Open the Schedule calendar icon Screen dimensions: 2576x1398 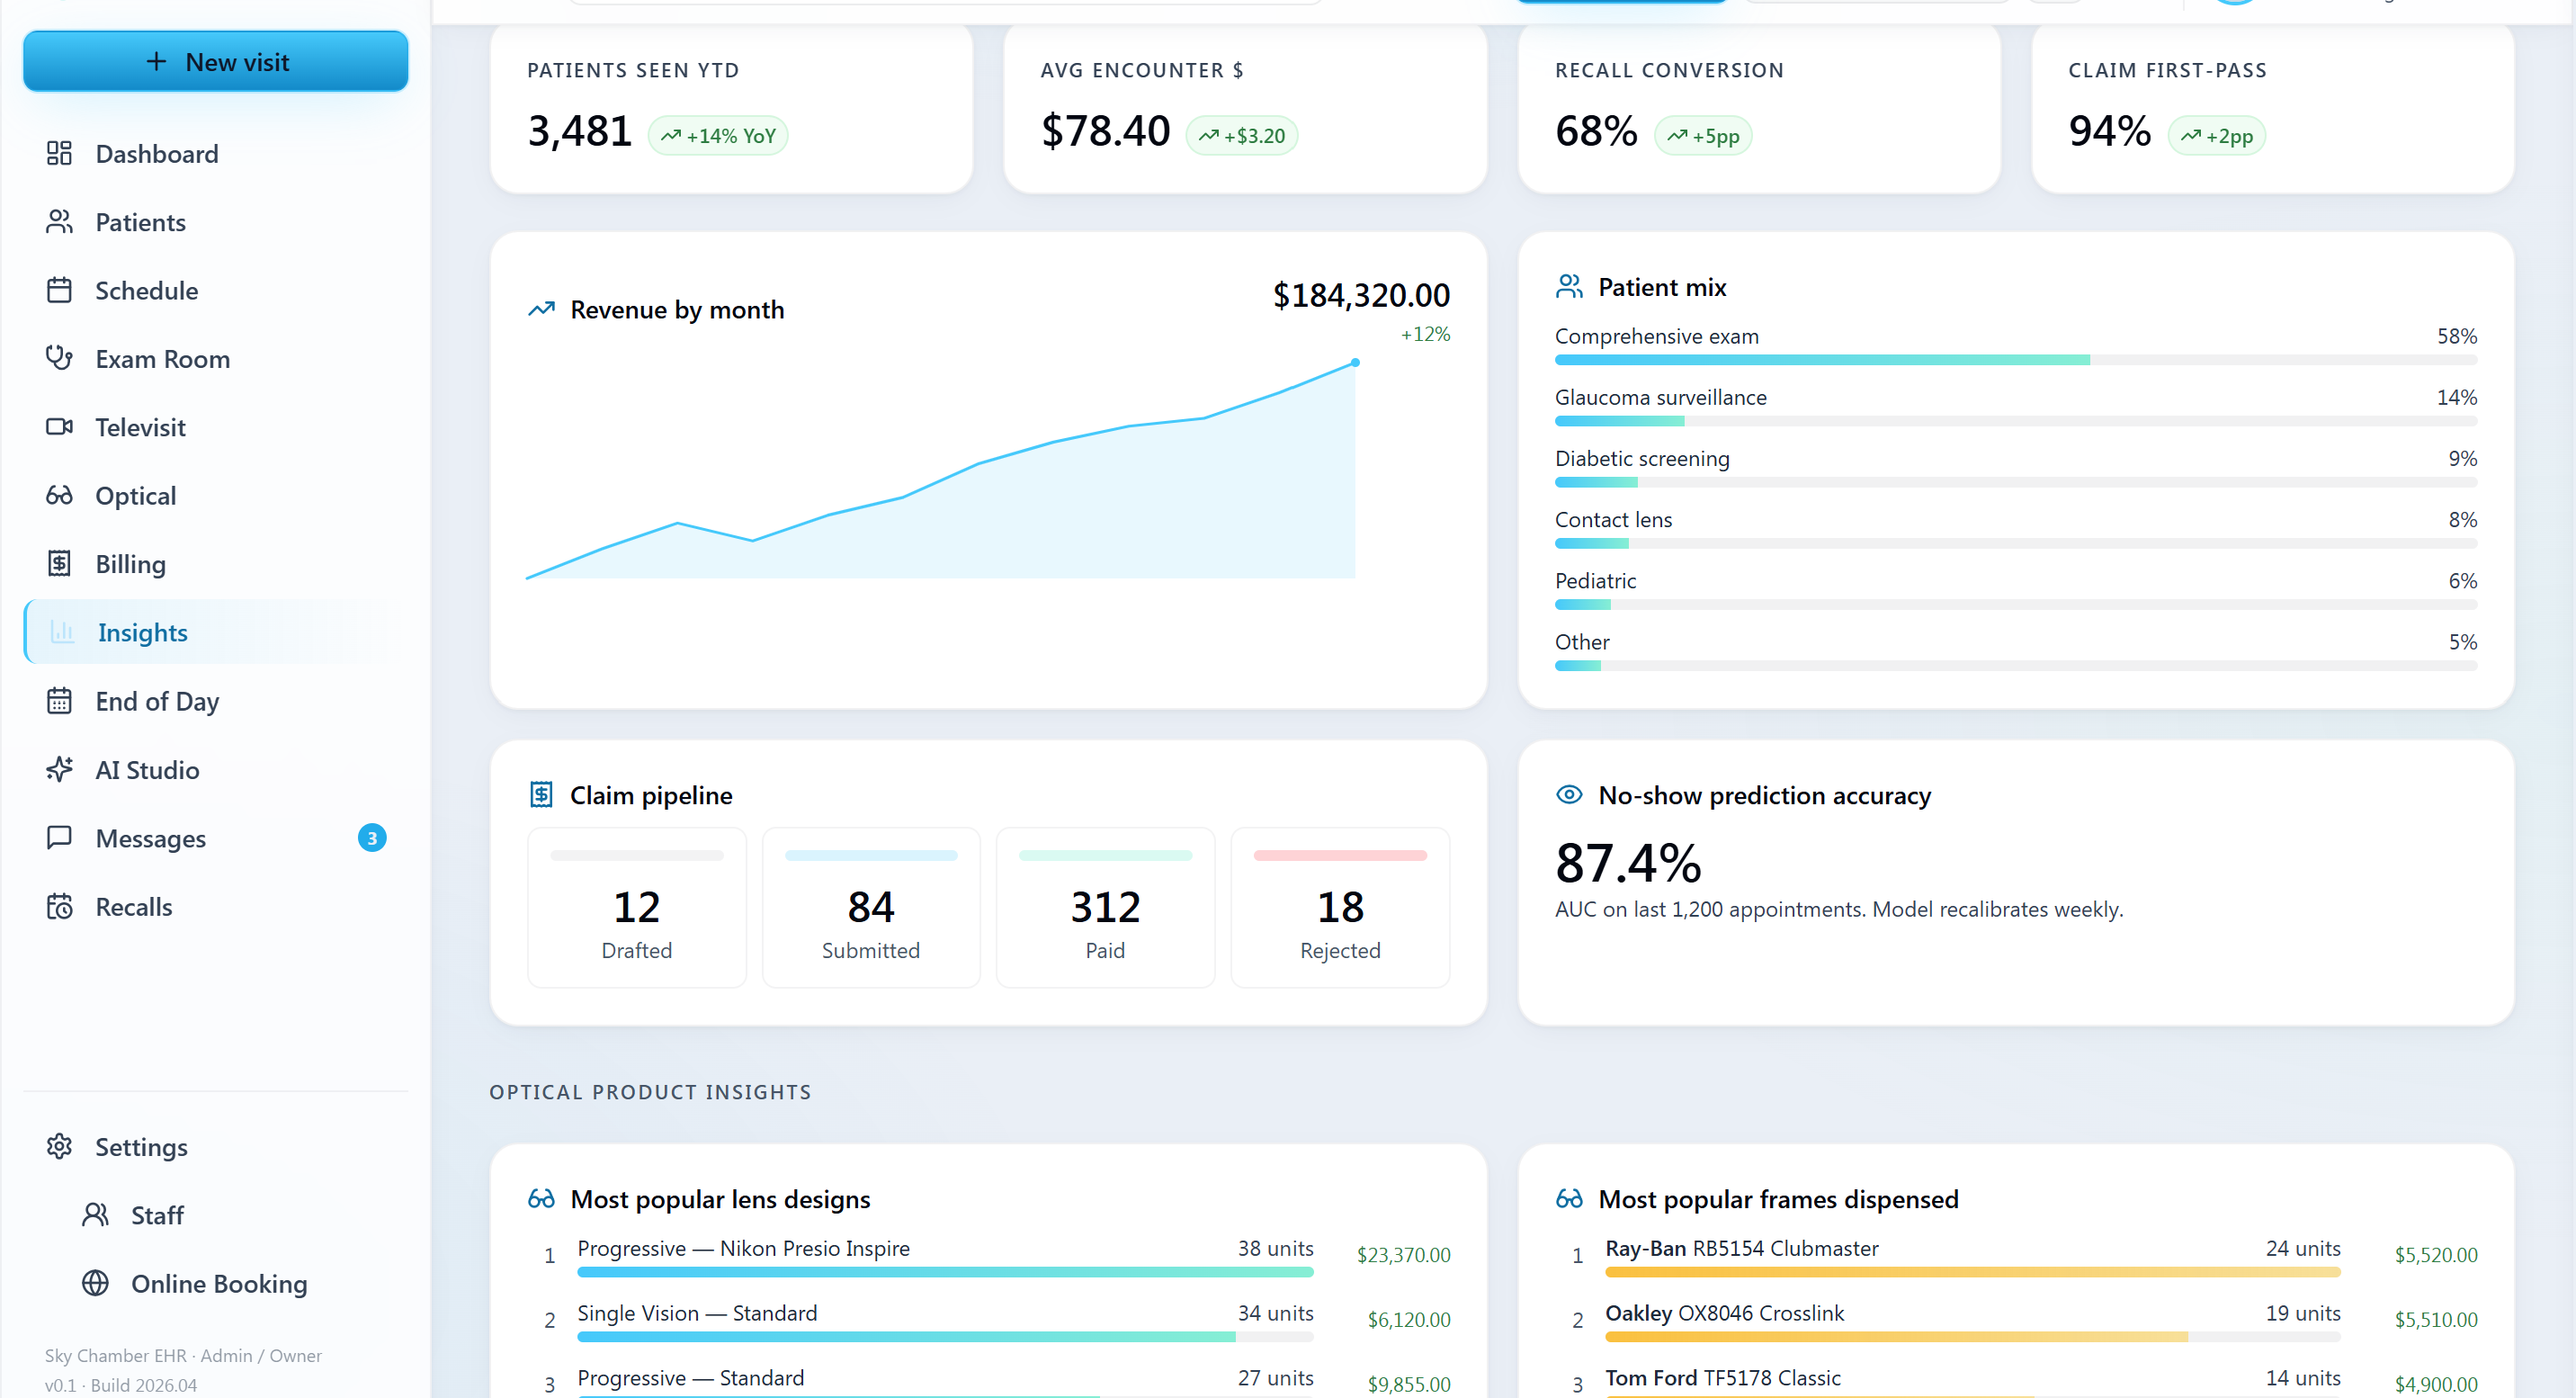coord(59,291)
